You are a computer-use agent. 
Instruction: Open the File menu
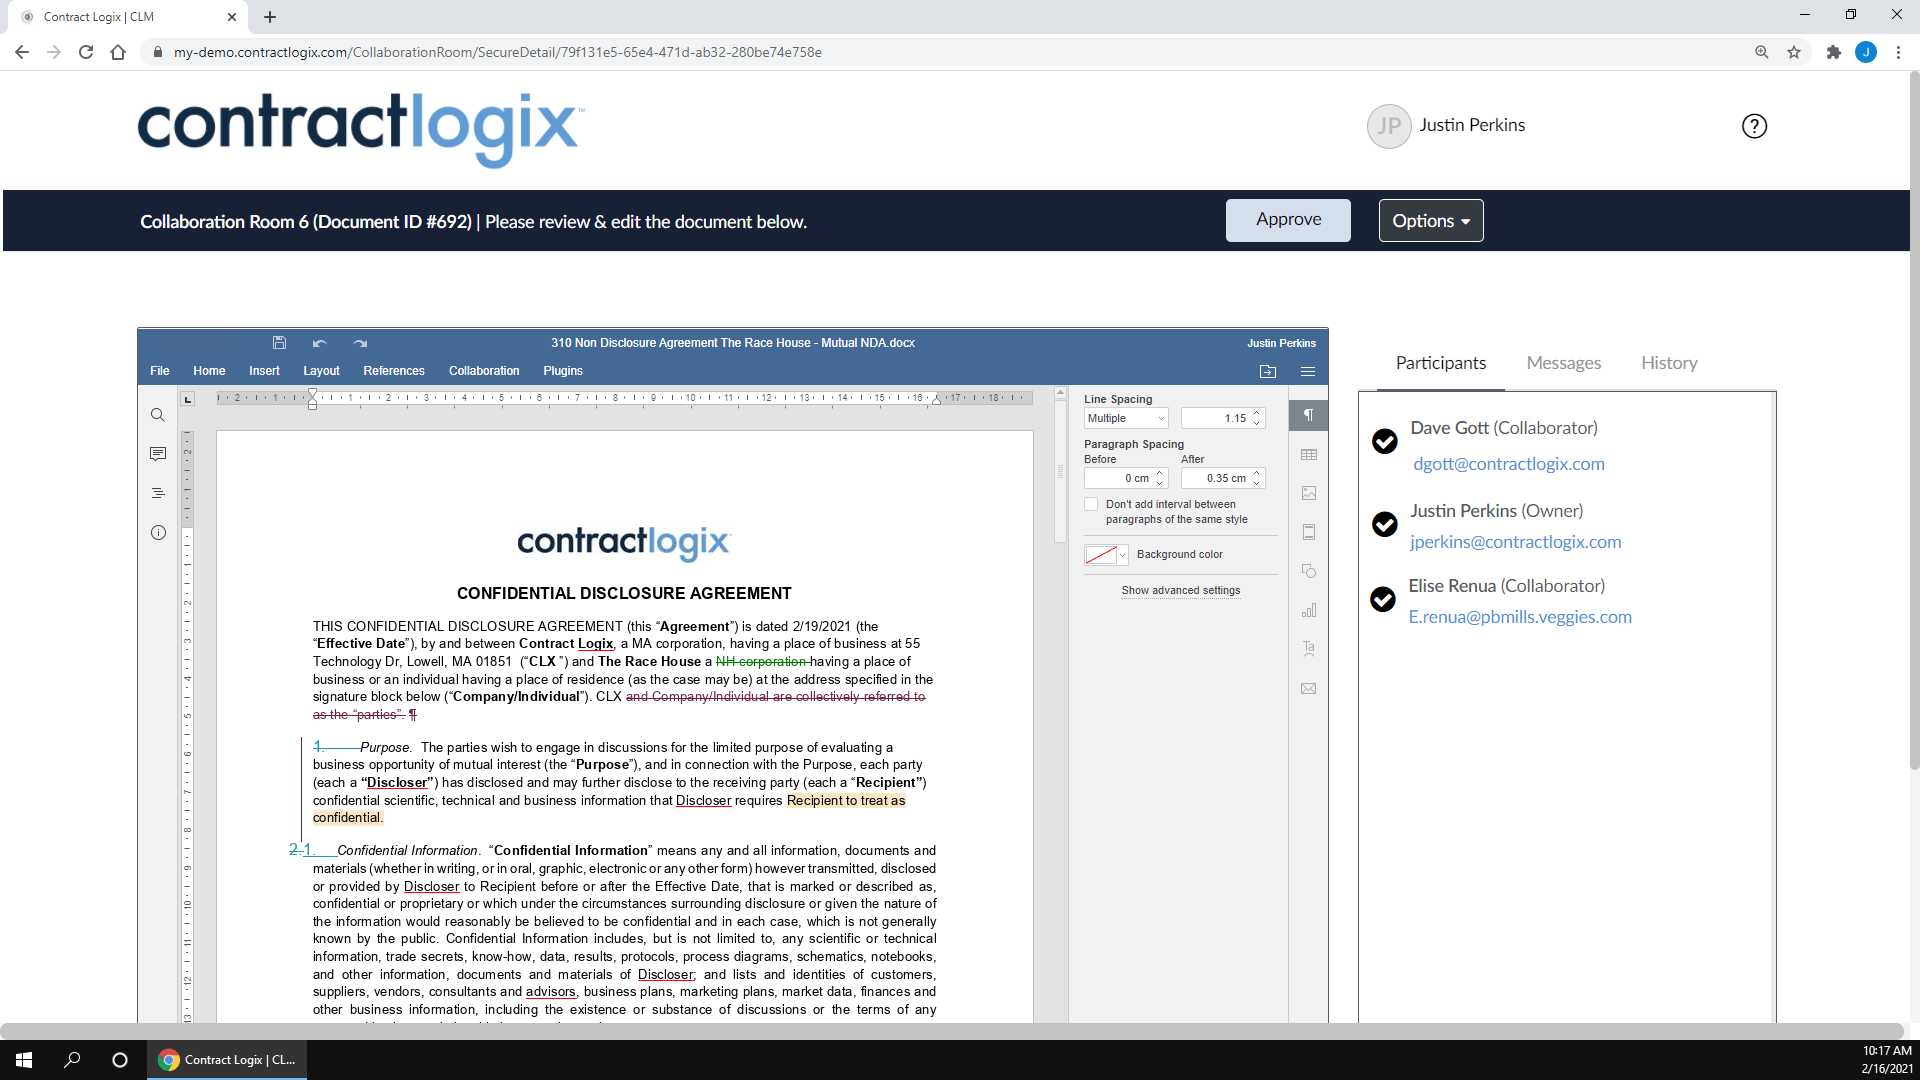(160, 371)
